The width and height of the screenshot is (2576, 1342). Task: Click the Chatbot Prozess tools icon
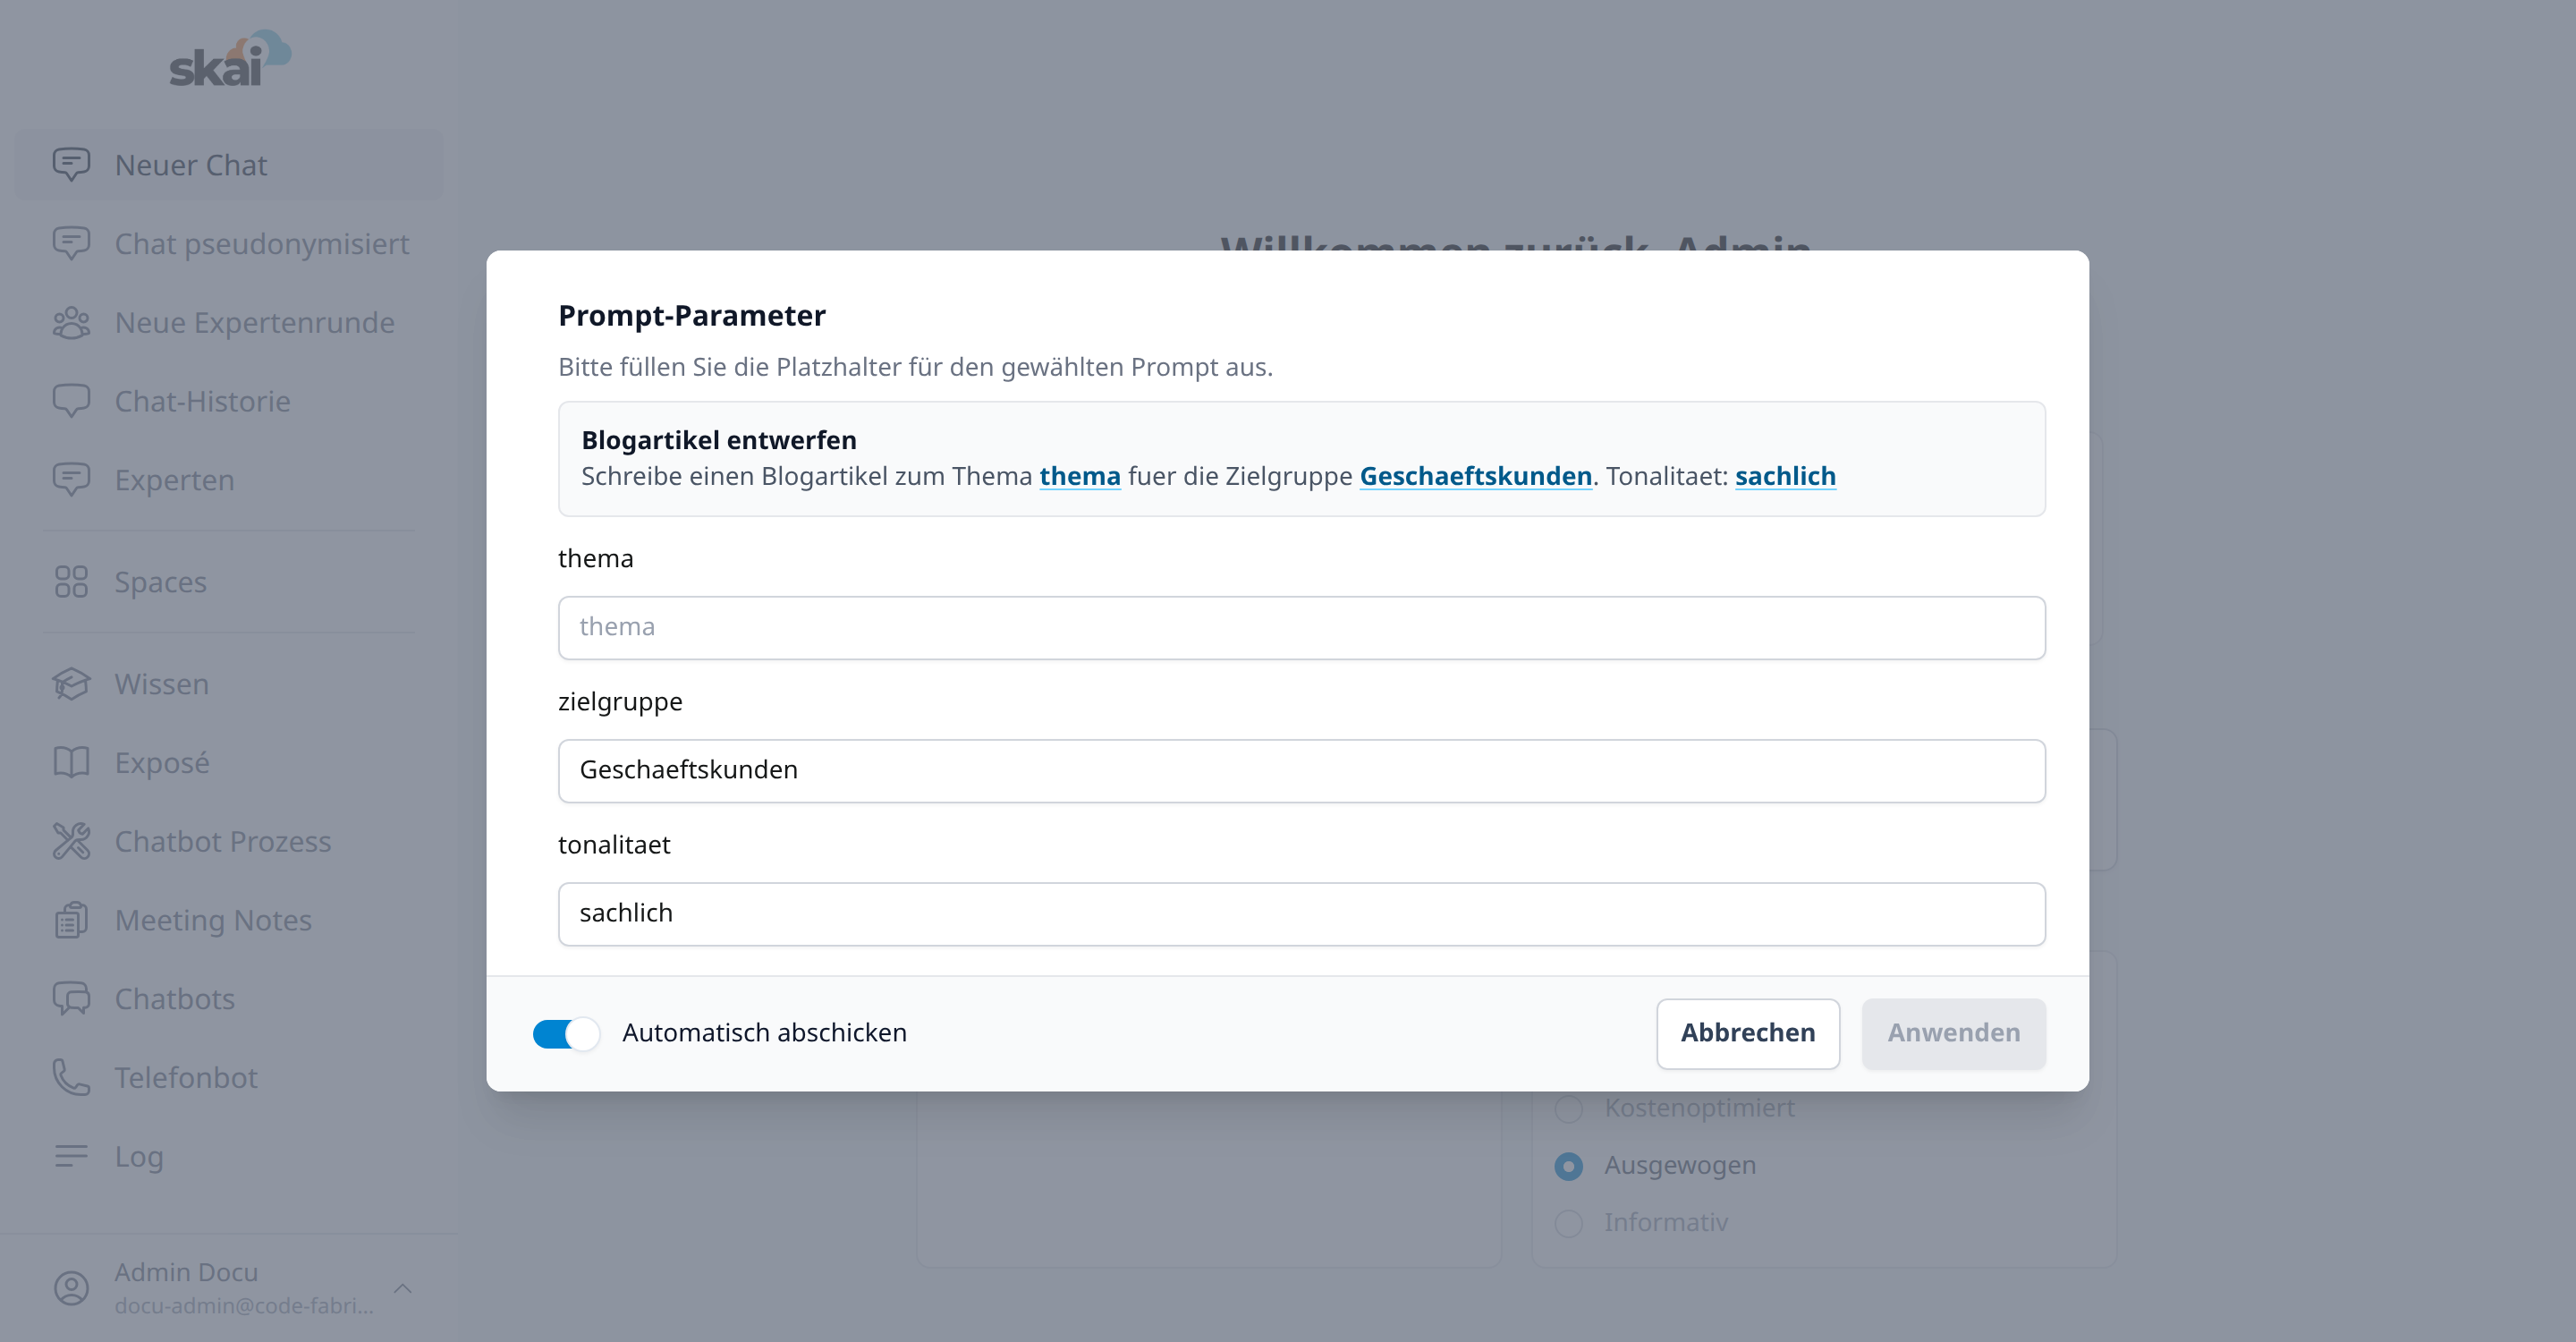pyautogui.click(x=71, y=841)
